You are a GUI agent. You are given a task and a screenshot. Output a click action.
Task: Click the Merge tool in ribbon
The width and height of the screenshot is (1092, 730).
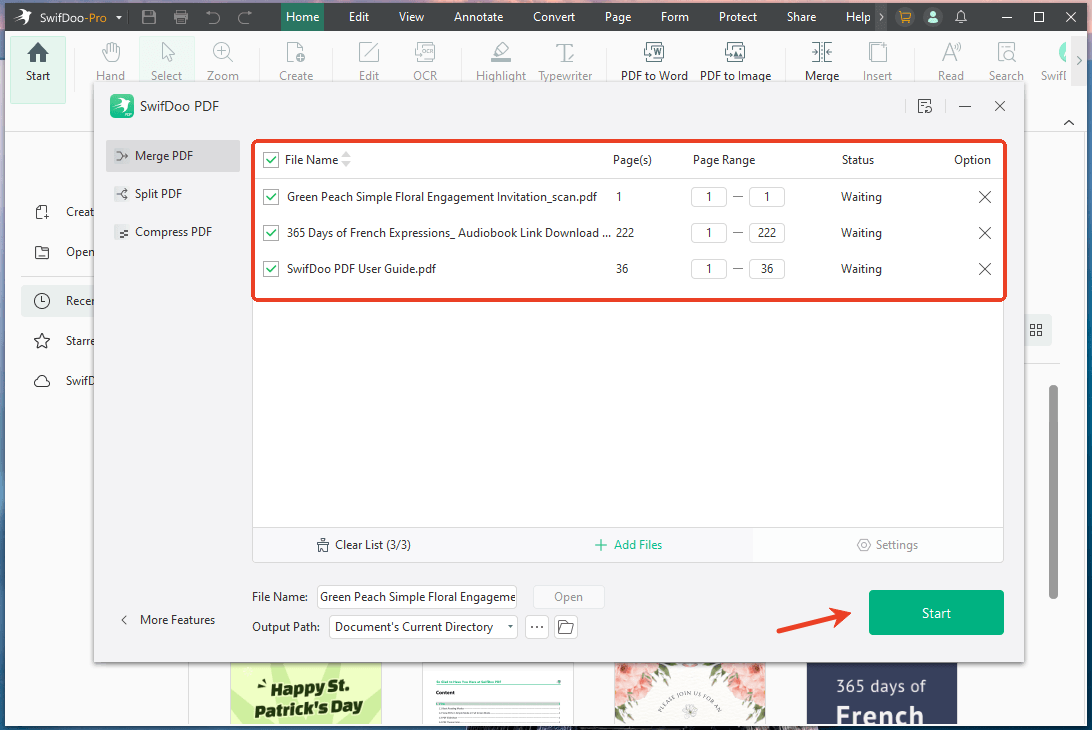point(822,62)
